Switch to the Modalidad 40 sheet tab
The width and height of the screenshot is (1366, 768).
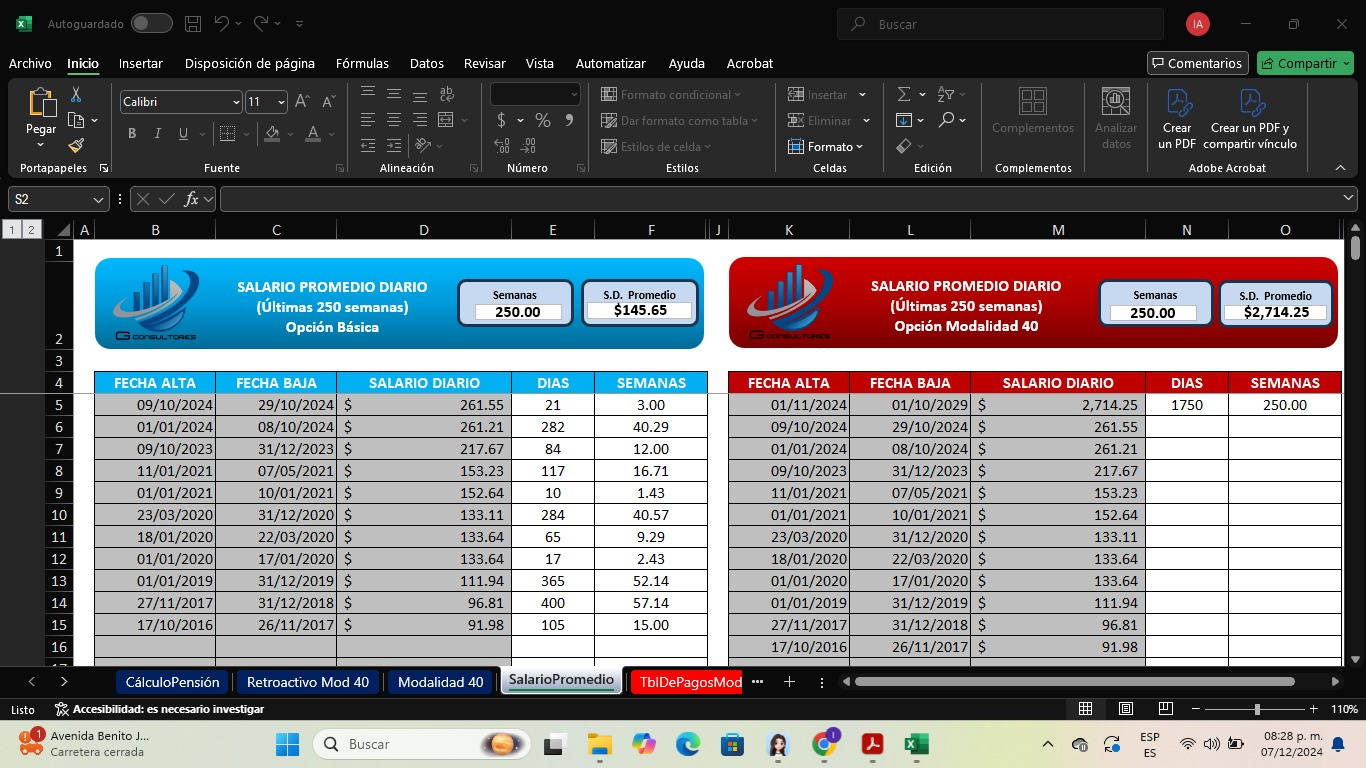(x=440, y=682)
